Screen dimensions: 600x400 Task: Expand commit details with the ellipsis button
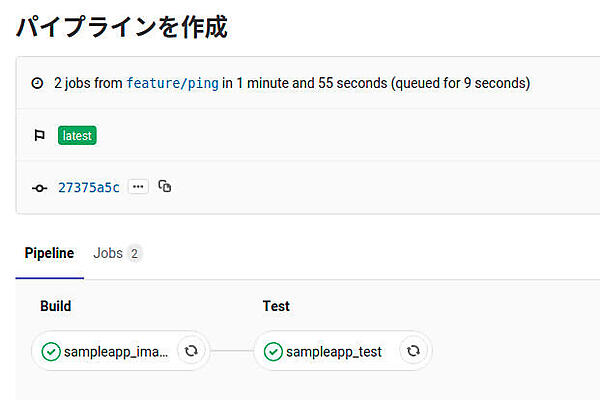coord(138,186)
